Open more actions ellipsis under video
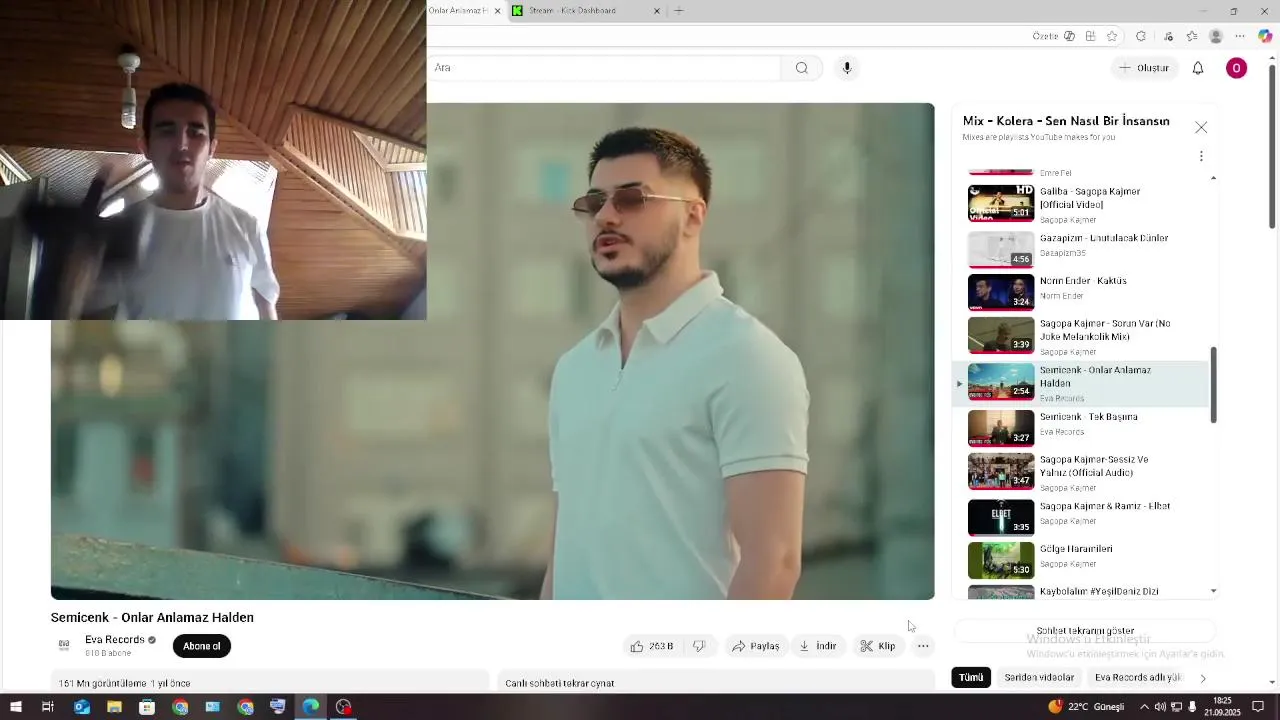The width and height of the screenshot is (1280, 720). 923,646
